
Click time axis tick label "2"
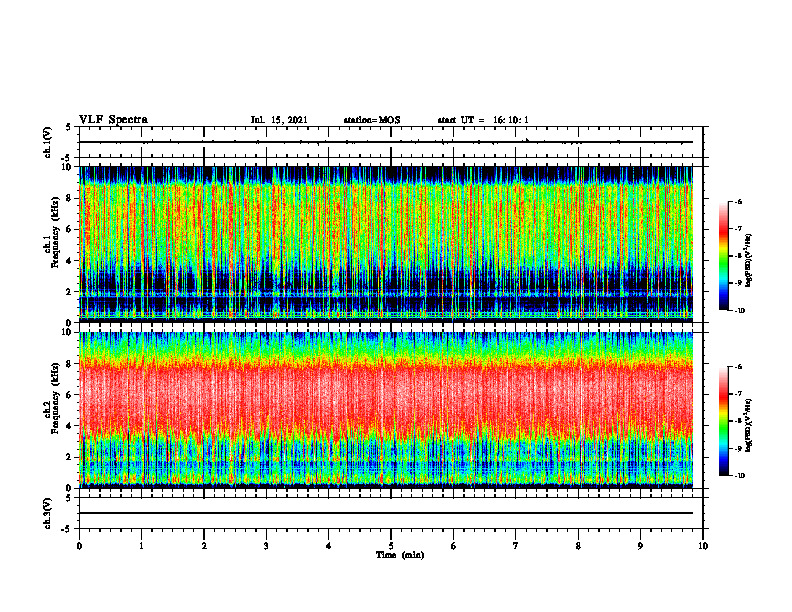click(x=204, y=546)
